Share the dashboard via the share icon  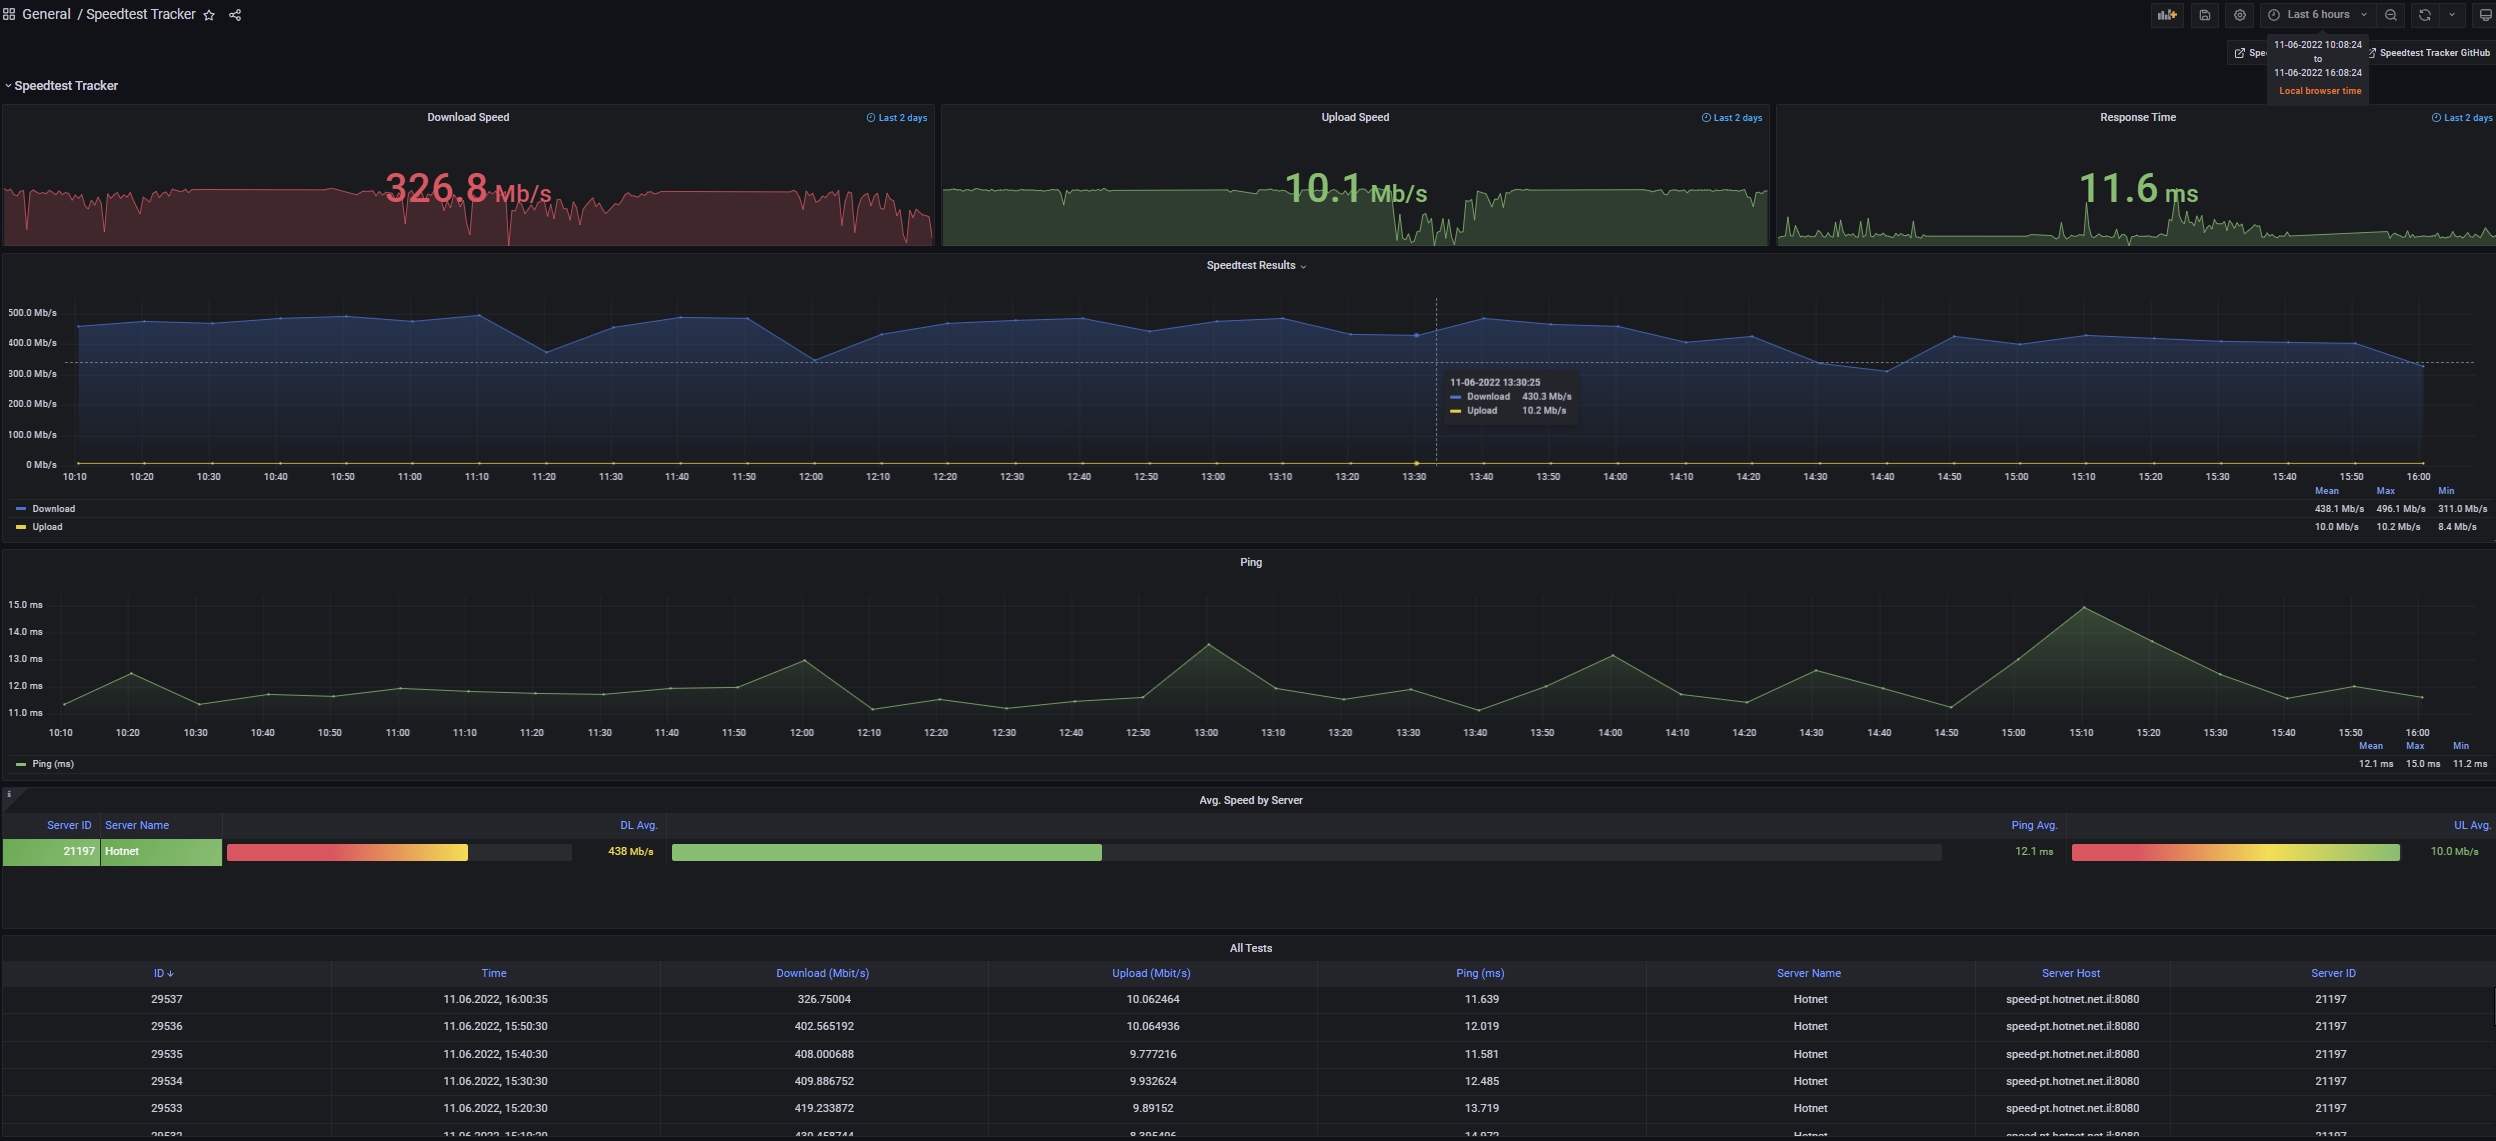point(235,15)
